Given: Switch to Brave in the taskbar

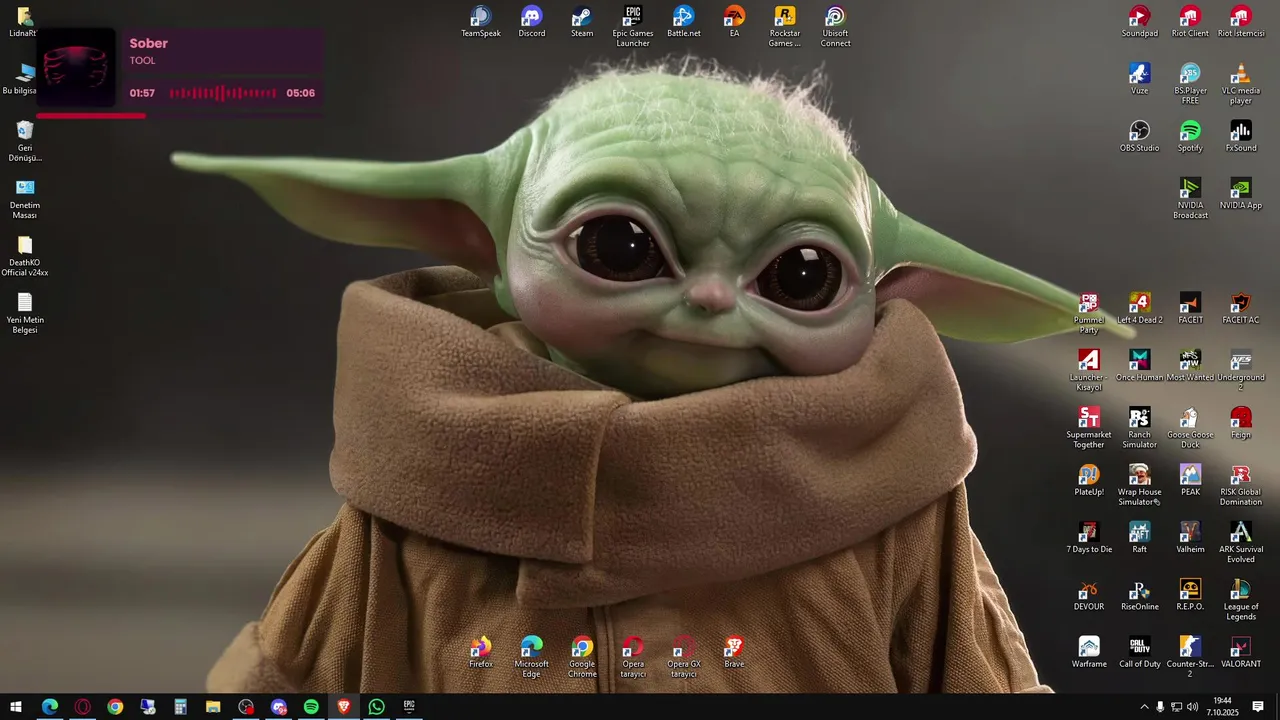Looking at the screenshot, I should pos(344,707).
